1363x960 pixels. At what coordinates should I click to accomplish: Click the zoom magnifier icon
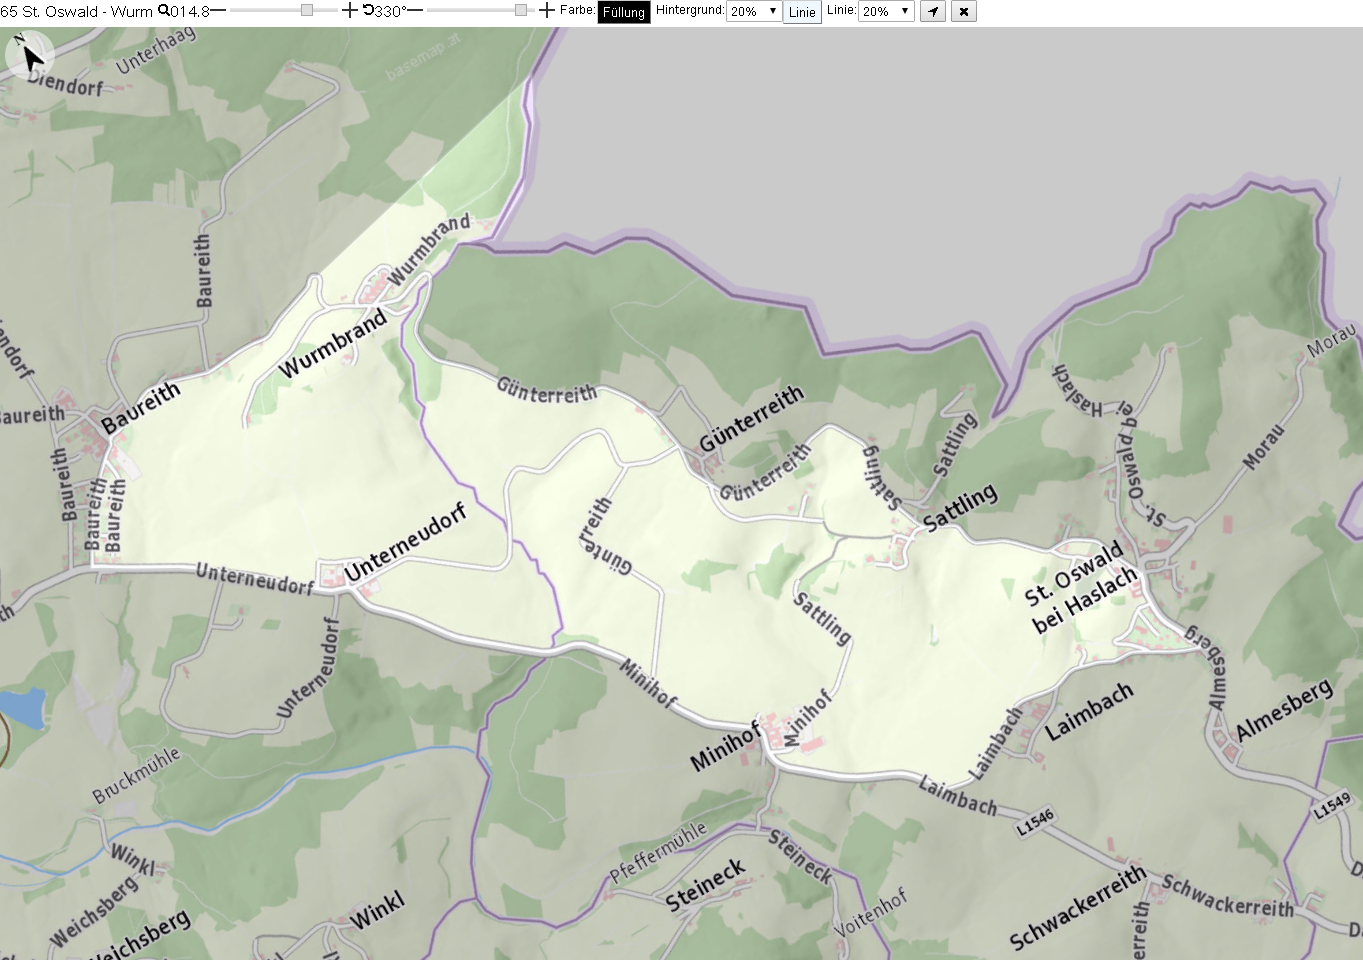point(163,11)
